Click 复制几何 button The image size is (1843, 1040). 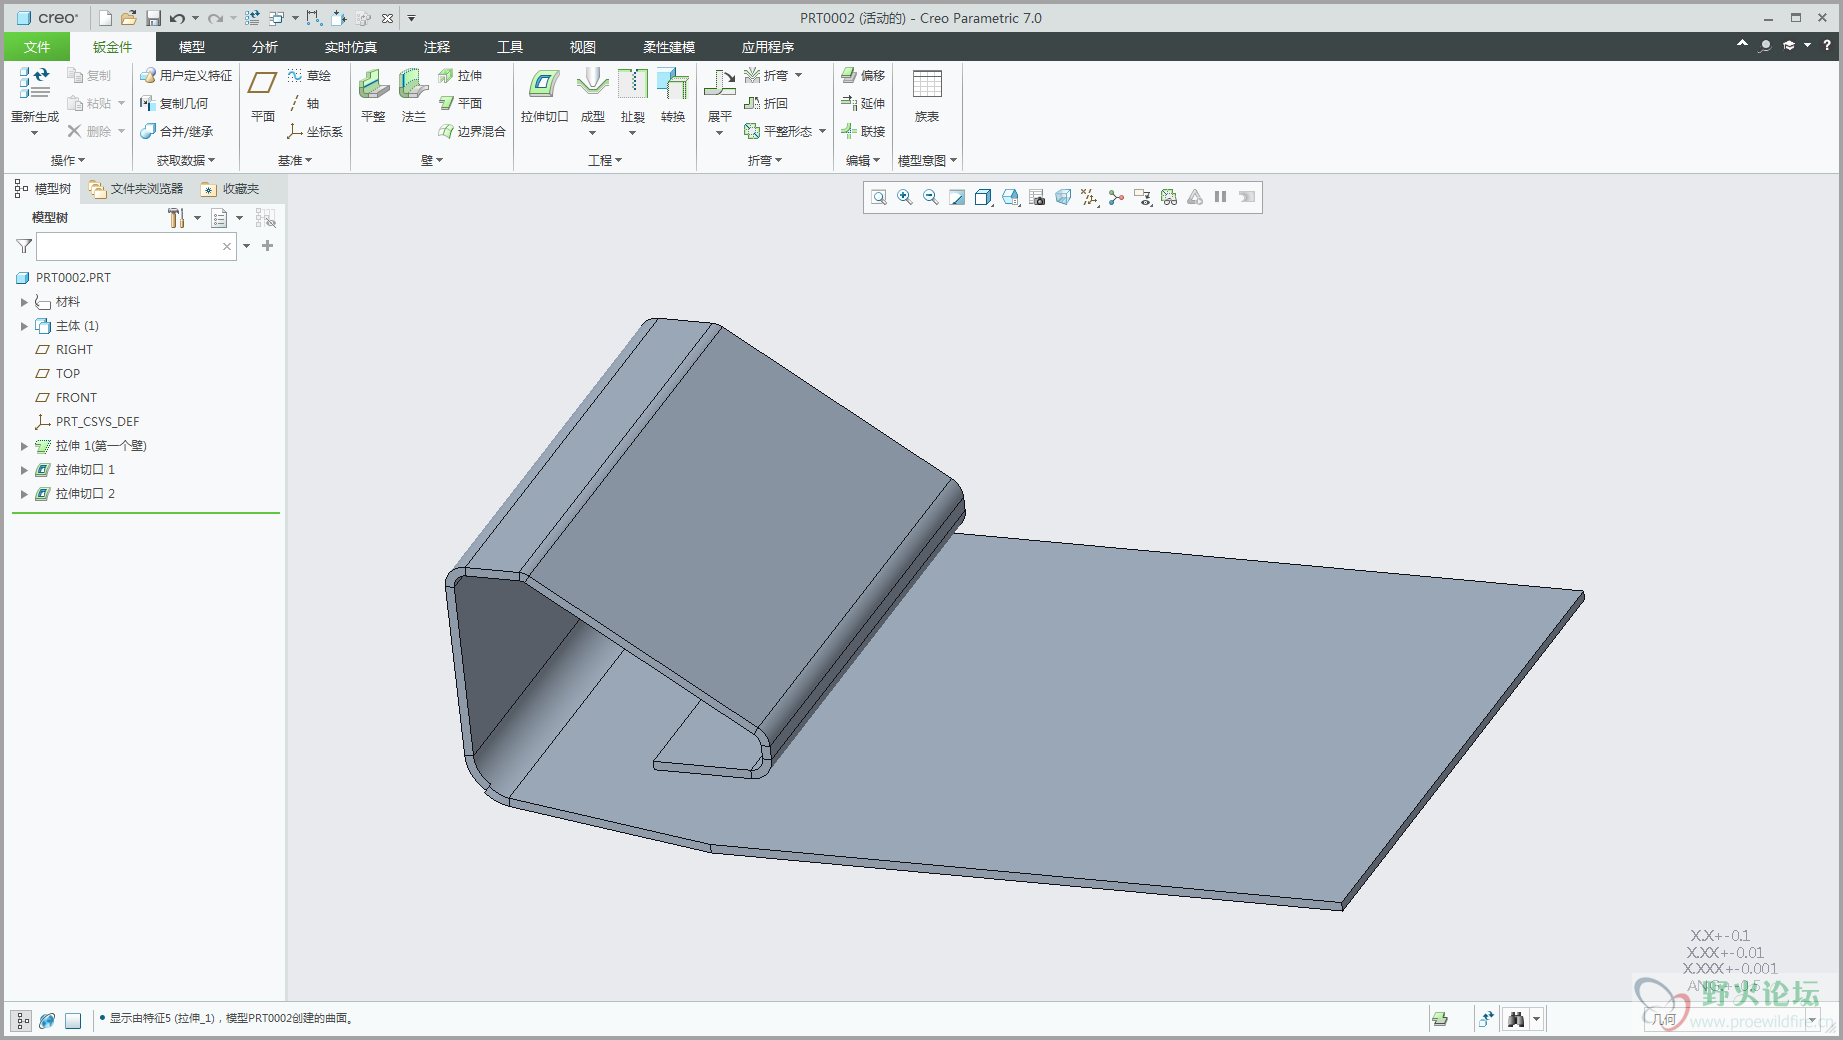coord(174,104)
